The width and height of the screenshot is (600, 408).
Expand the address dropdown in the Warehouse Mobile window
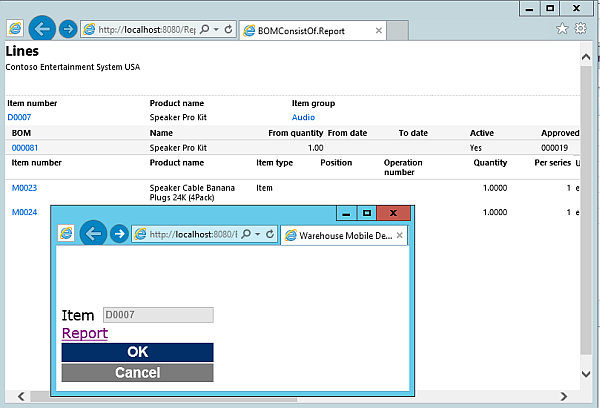(258, 233)
